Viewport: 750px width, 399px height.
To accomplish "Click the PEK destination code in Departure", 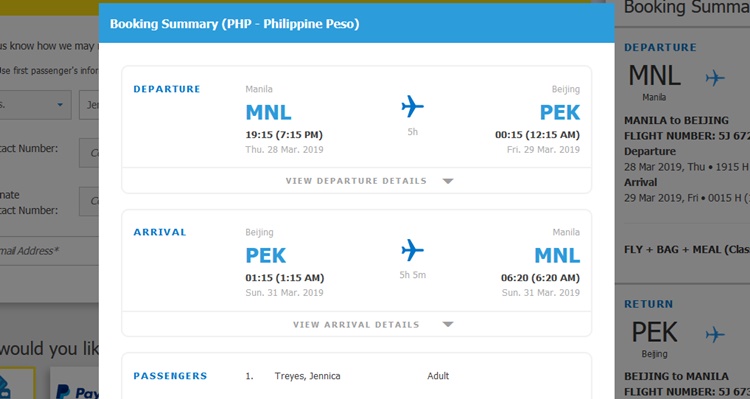I will [560, 113].
